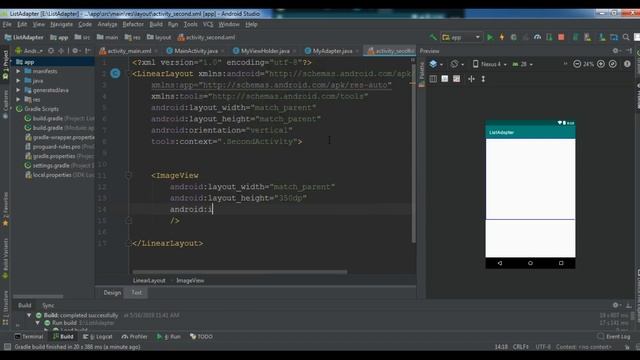Open the Logcat tool window button
This screenshot has height=360, width=640.
(98, 337)
